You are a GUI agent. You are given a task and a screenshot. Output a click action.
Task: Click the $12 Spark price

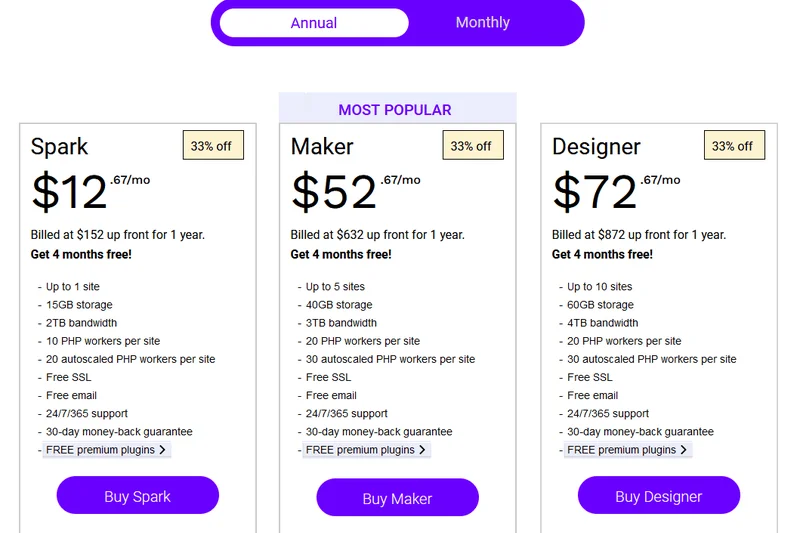[x=70, y=192]
